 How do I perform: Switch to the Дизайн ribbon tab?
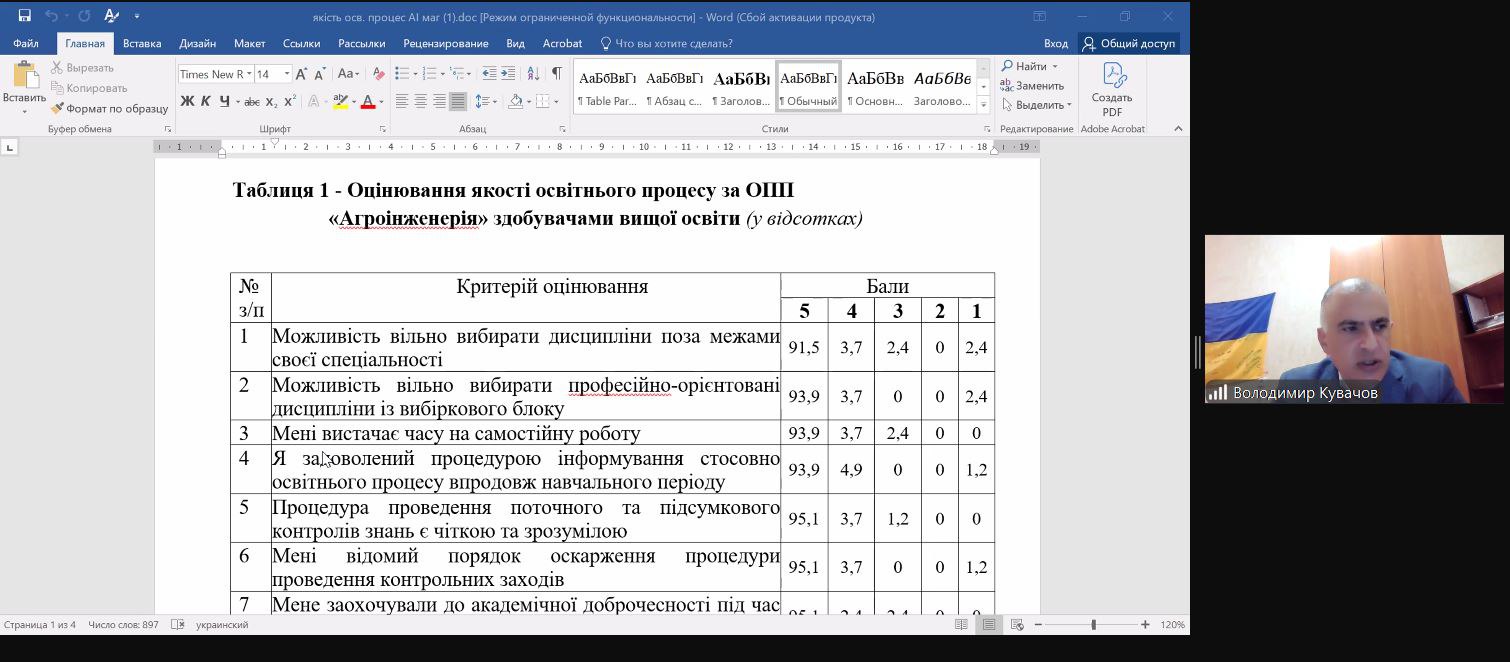(x=198, y=43)
